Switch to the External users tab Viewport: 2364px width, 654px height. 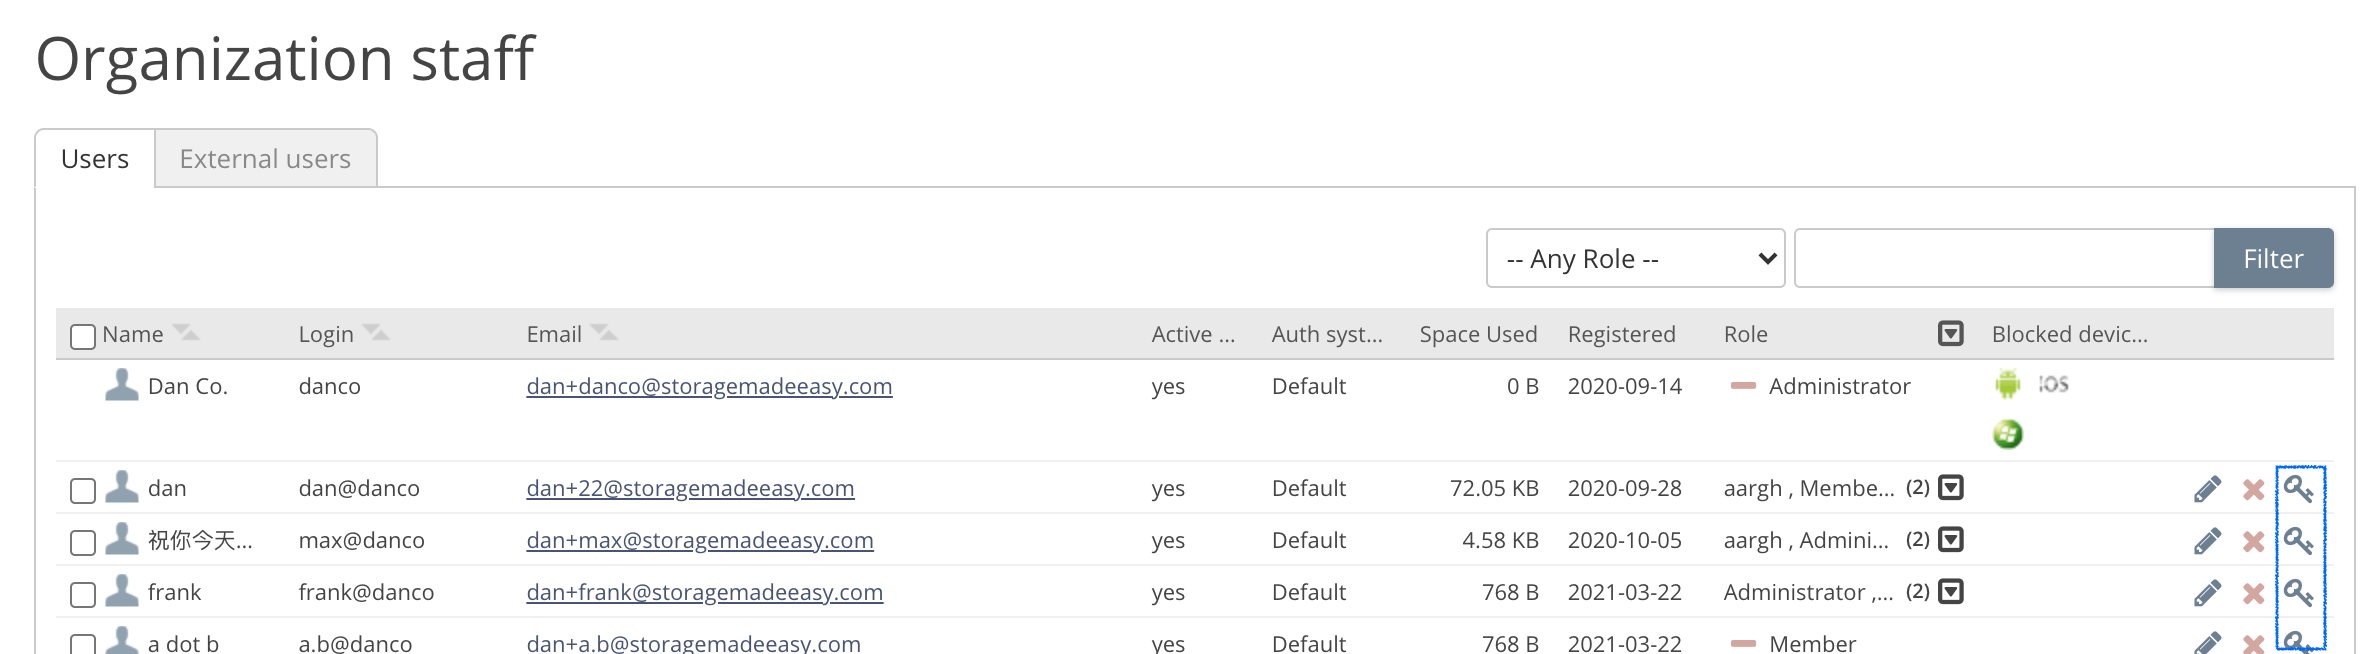265,159
